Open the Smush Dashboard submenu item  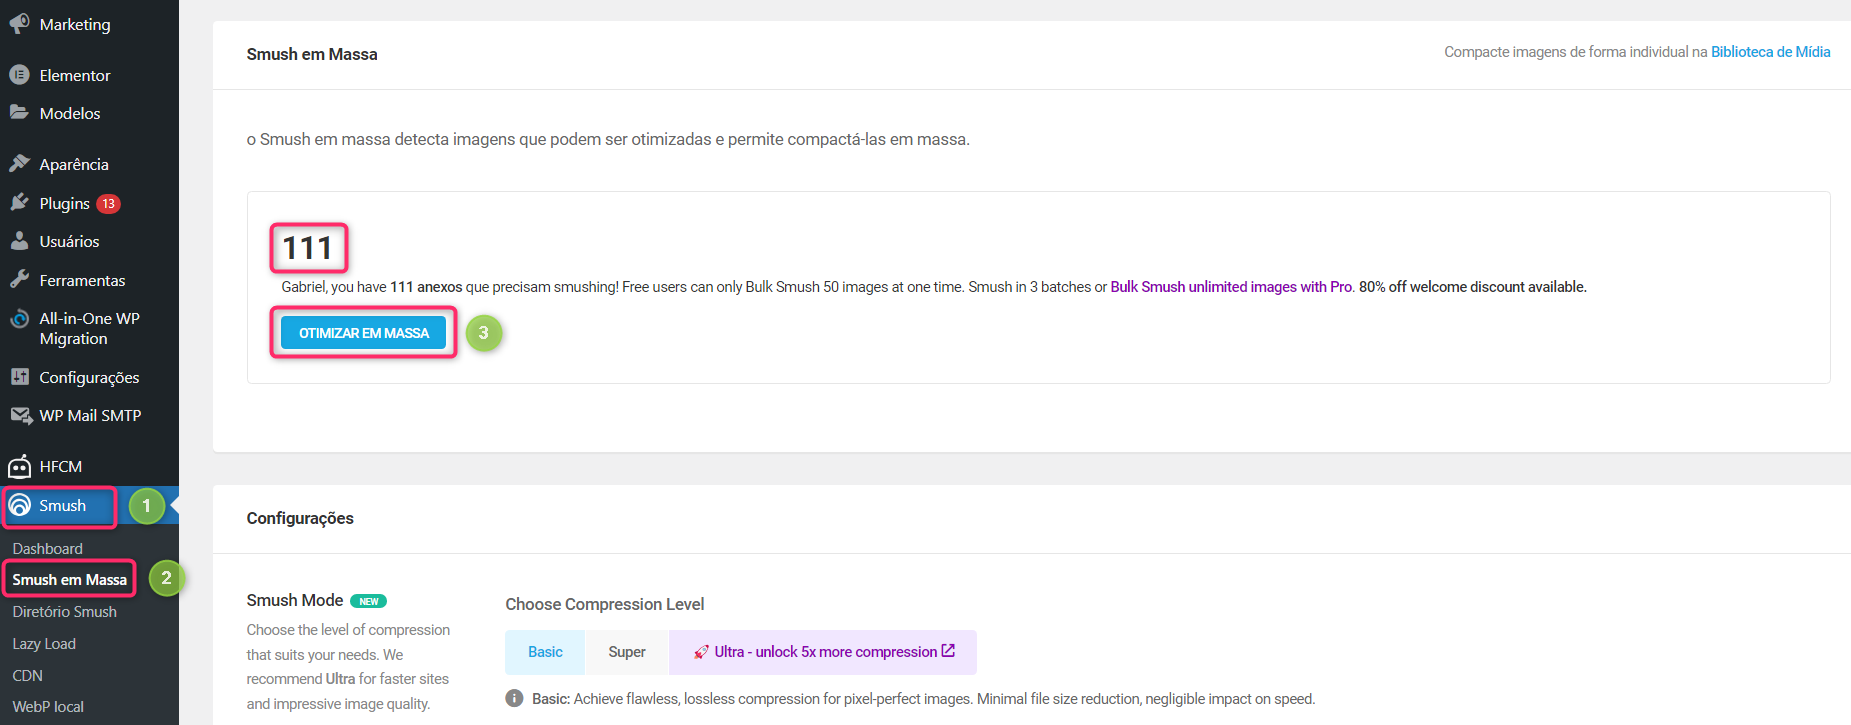coord(47,548)
